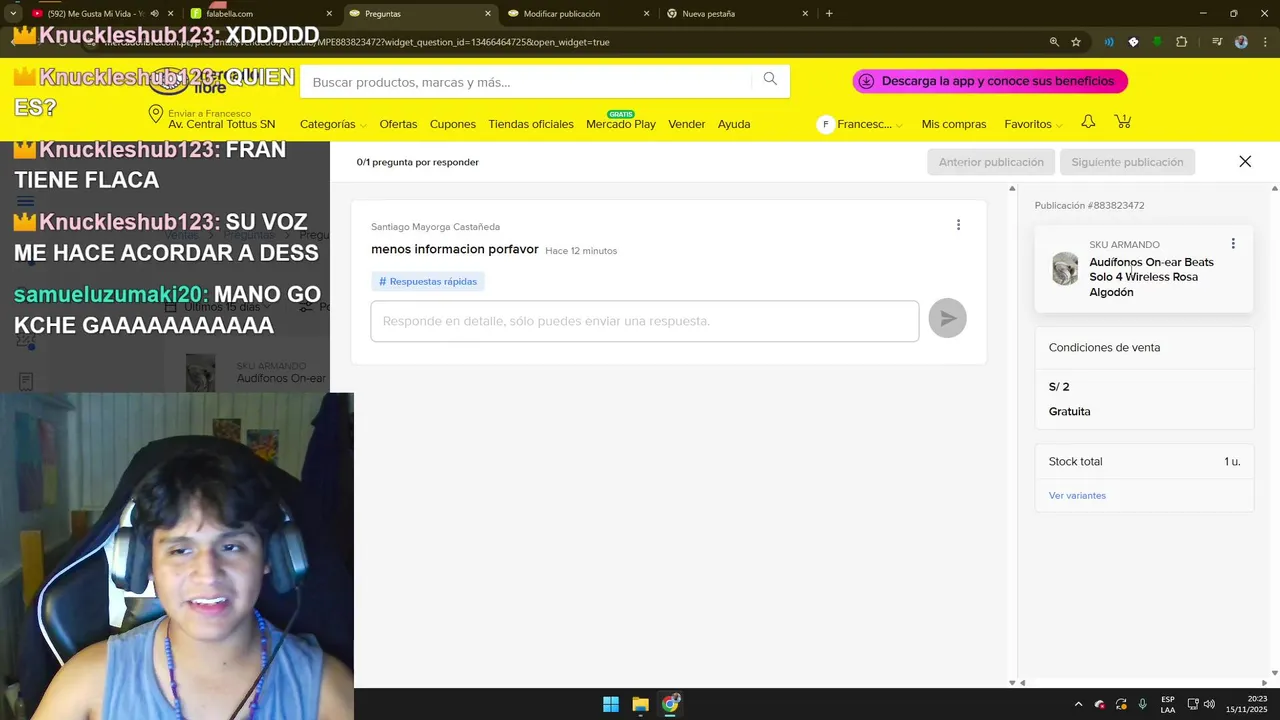Expand the Favoritos dropdown
1280x720 pixels.
pyautogui.click(x=1034, y=124)
